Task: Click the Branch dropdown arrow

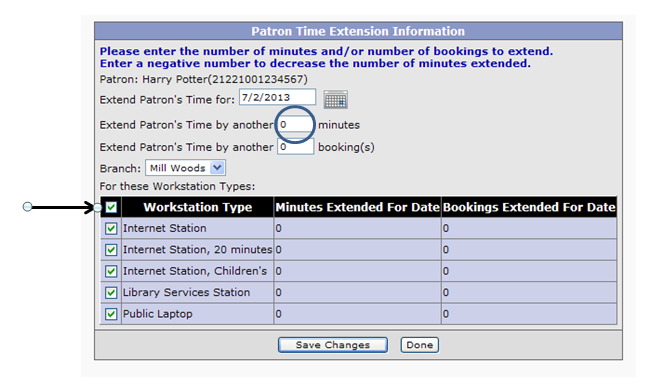Action: [x=217, y=168]
